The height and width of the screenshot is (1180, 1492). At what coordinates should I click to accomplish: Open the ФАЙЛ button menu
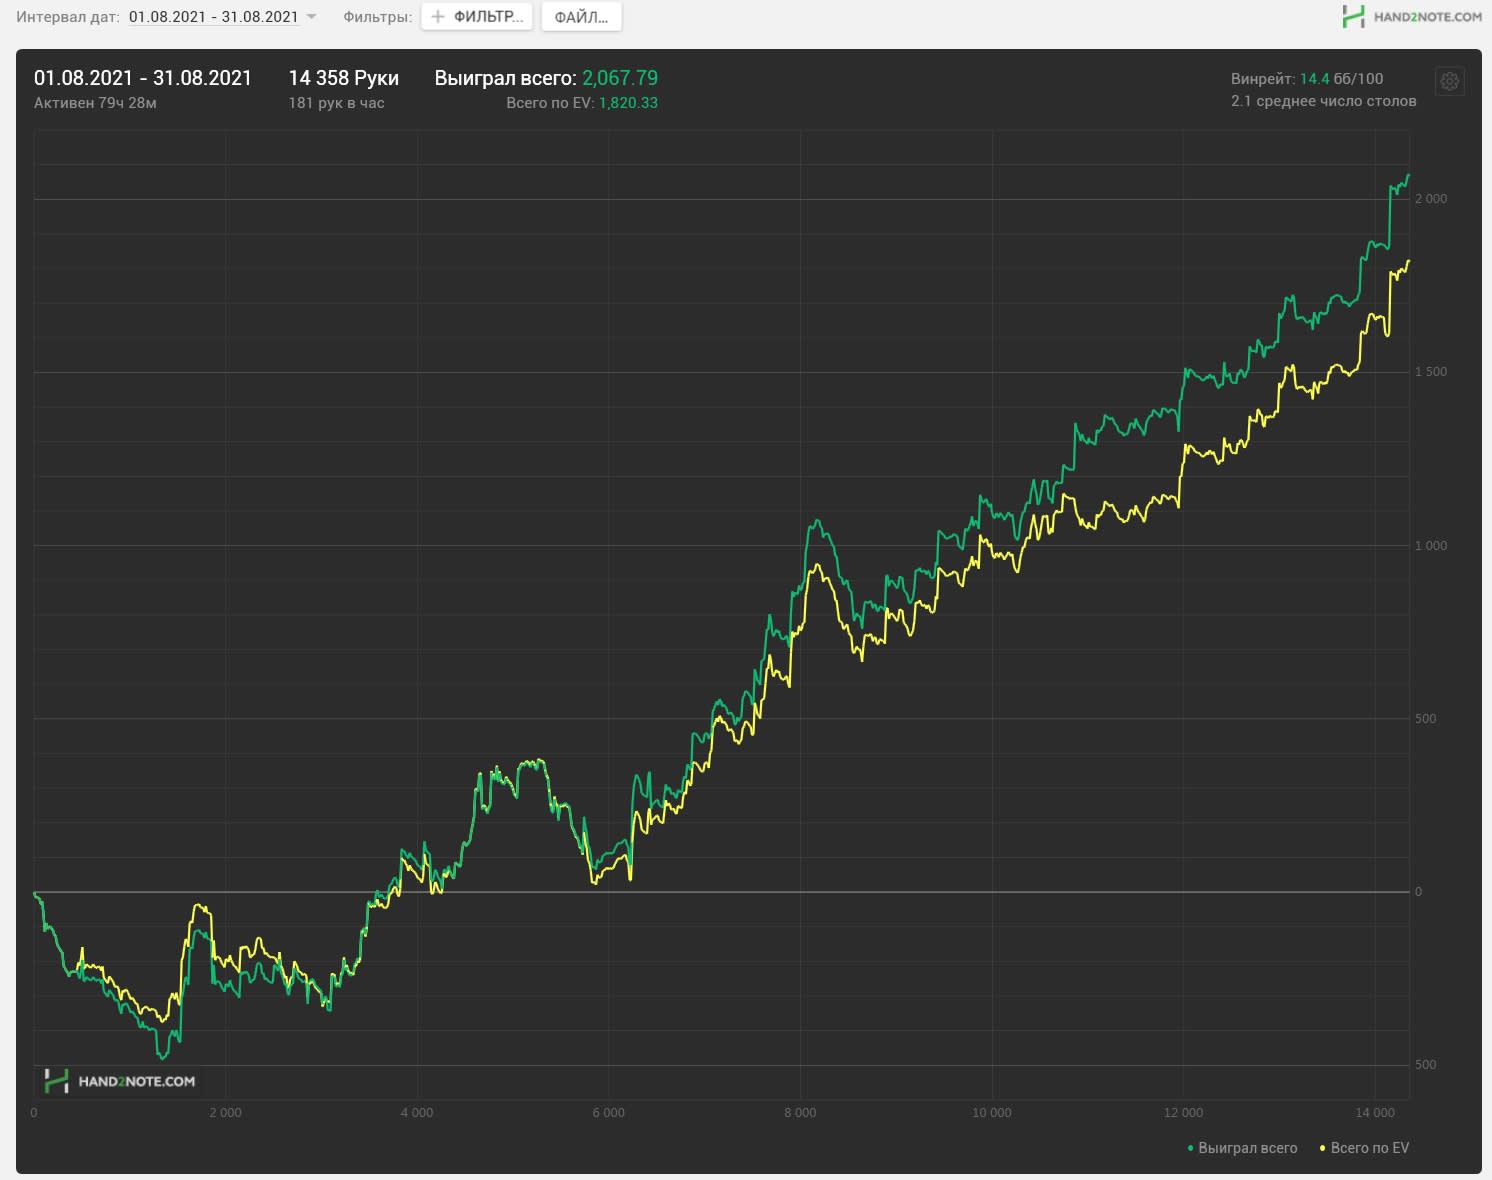pos(581,17)
